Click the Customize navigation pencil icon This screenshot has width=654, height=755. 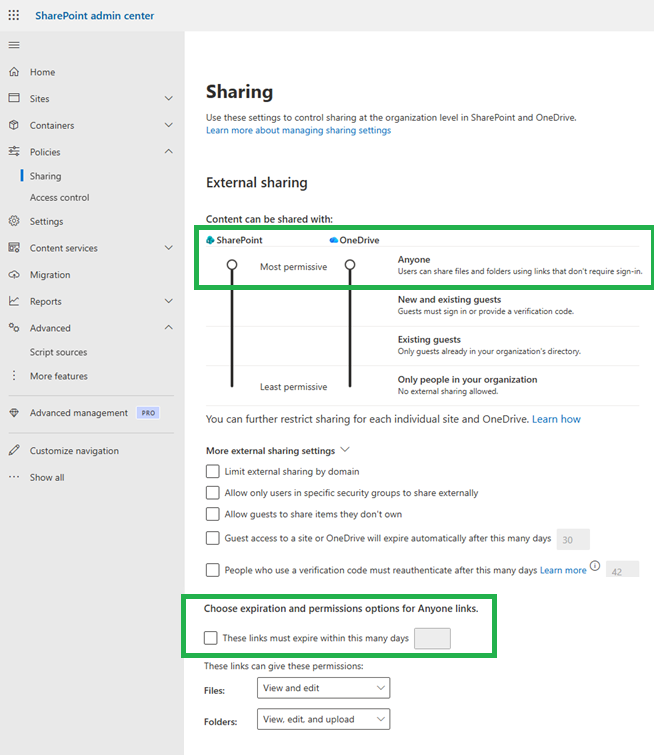(x=14, y=451)
